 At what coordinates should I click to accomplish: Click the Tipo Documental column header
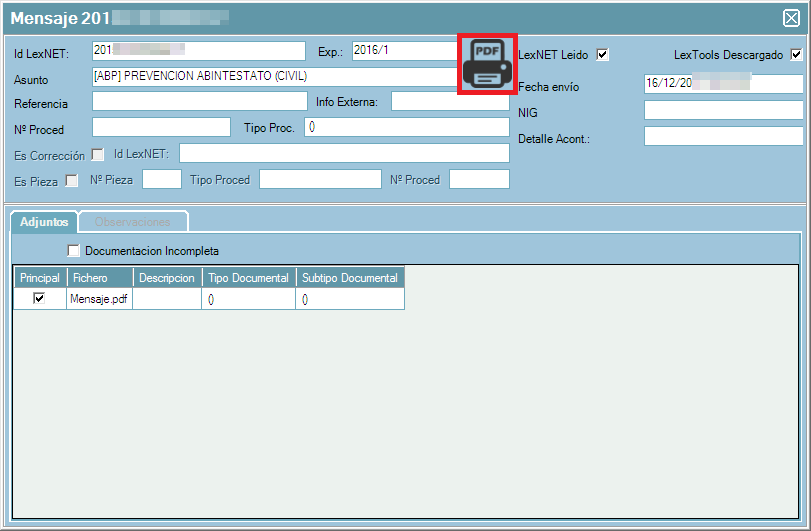(x=248, y=278)
